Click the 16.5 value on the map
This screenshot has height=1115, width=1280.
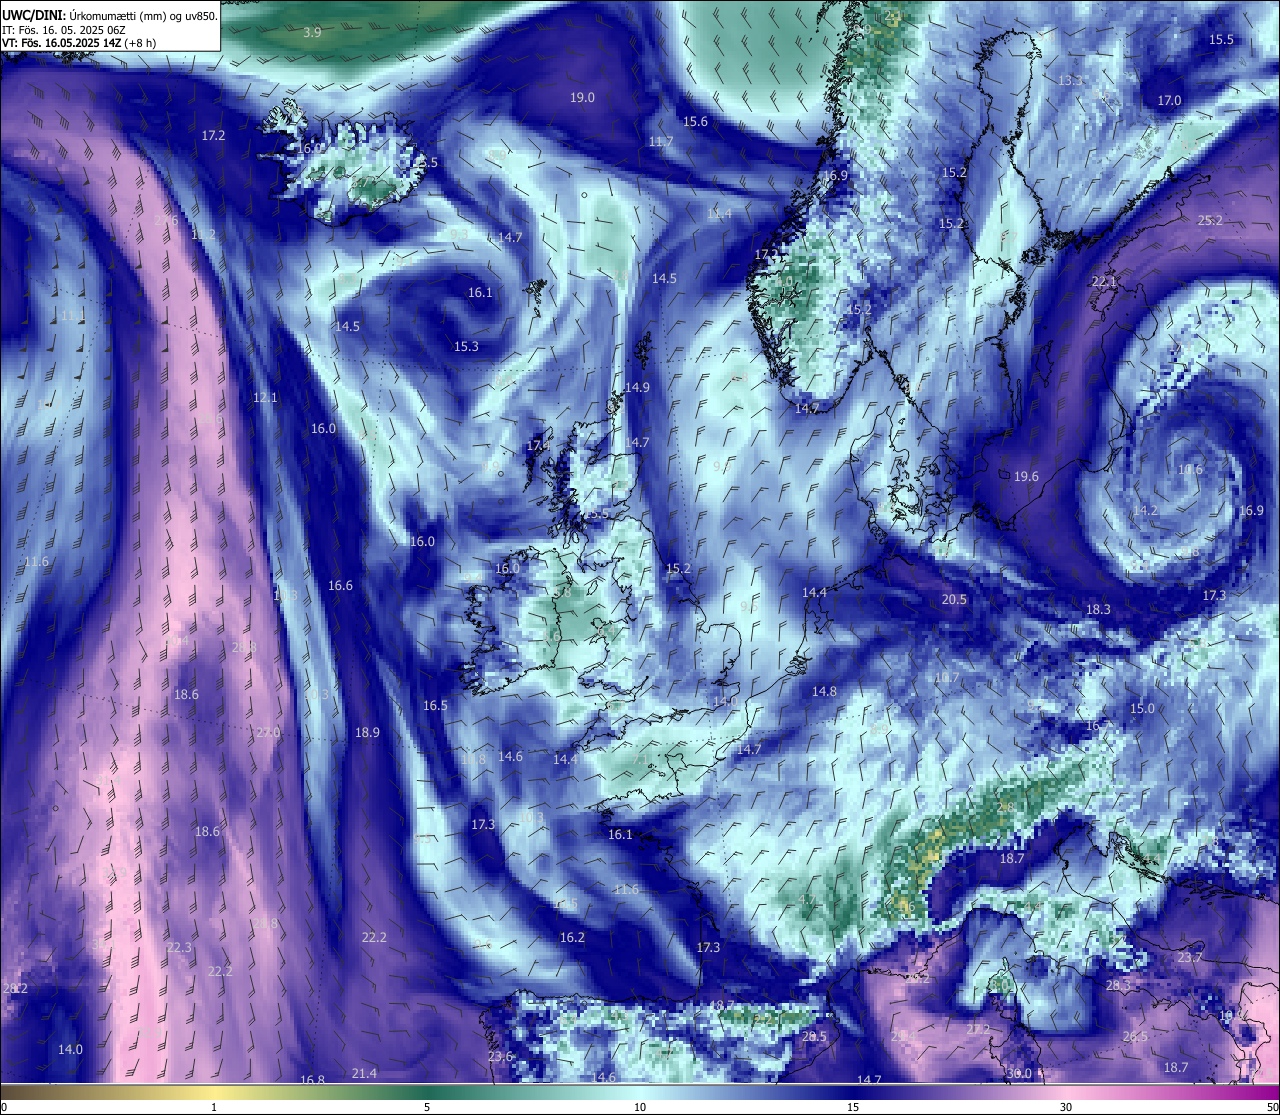435,706
